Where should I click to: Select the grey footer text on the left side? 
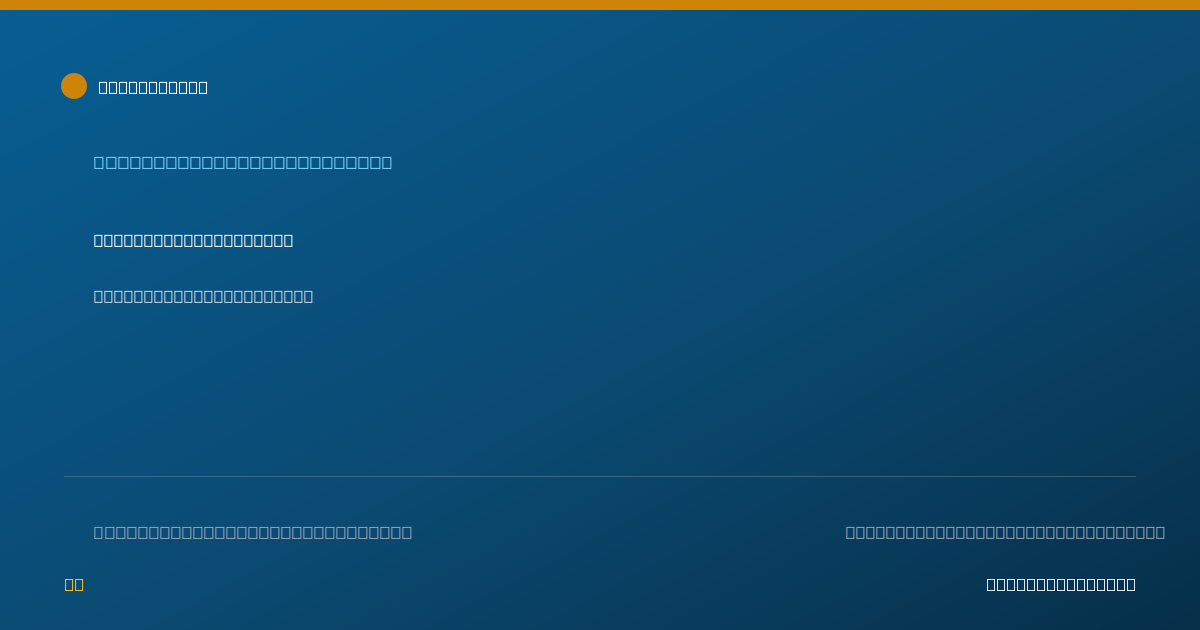coord(253,532)
